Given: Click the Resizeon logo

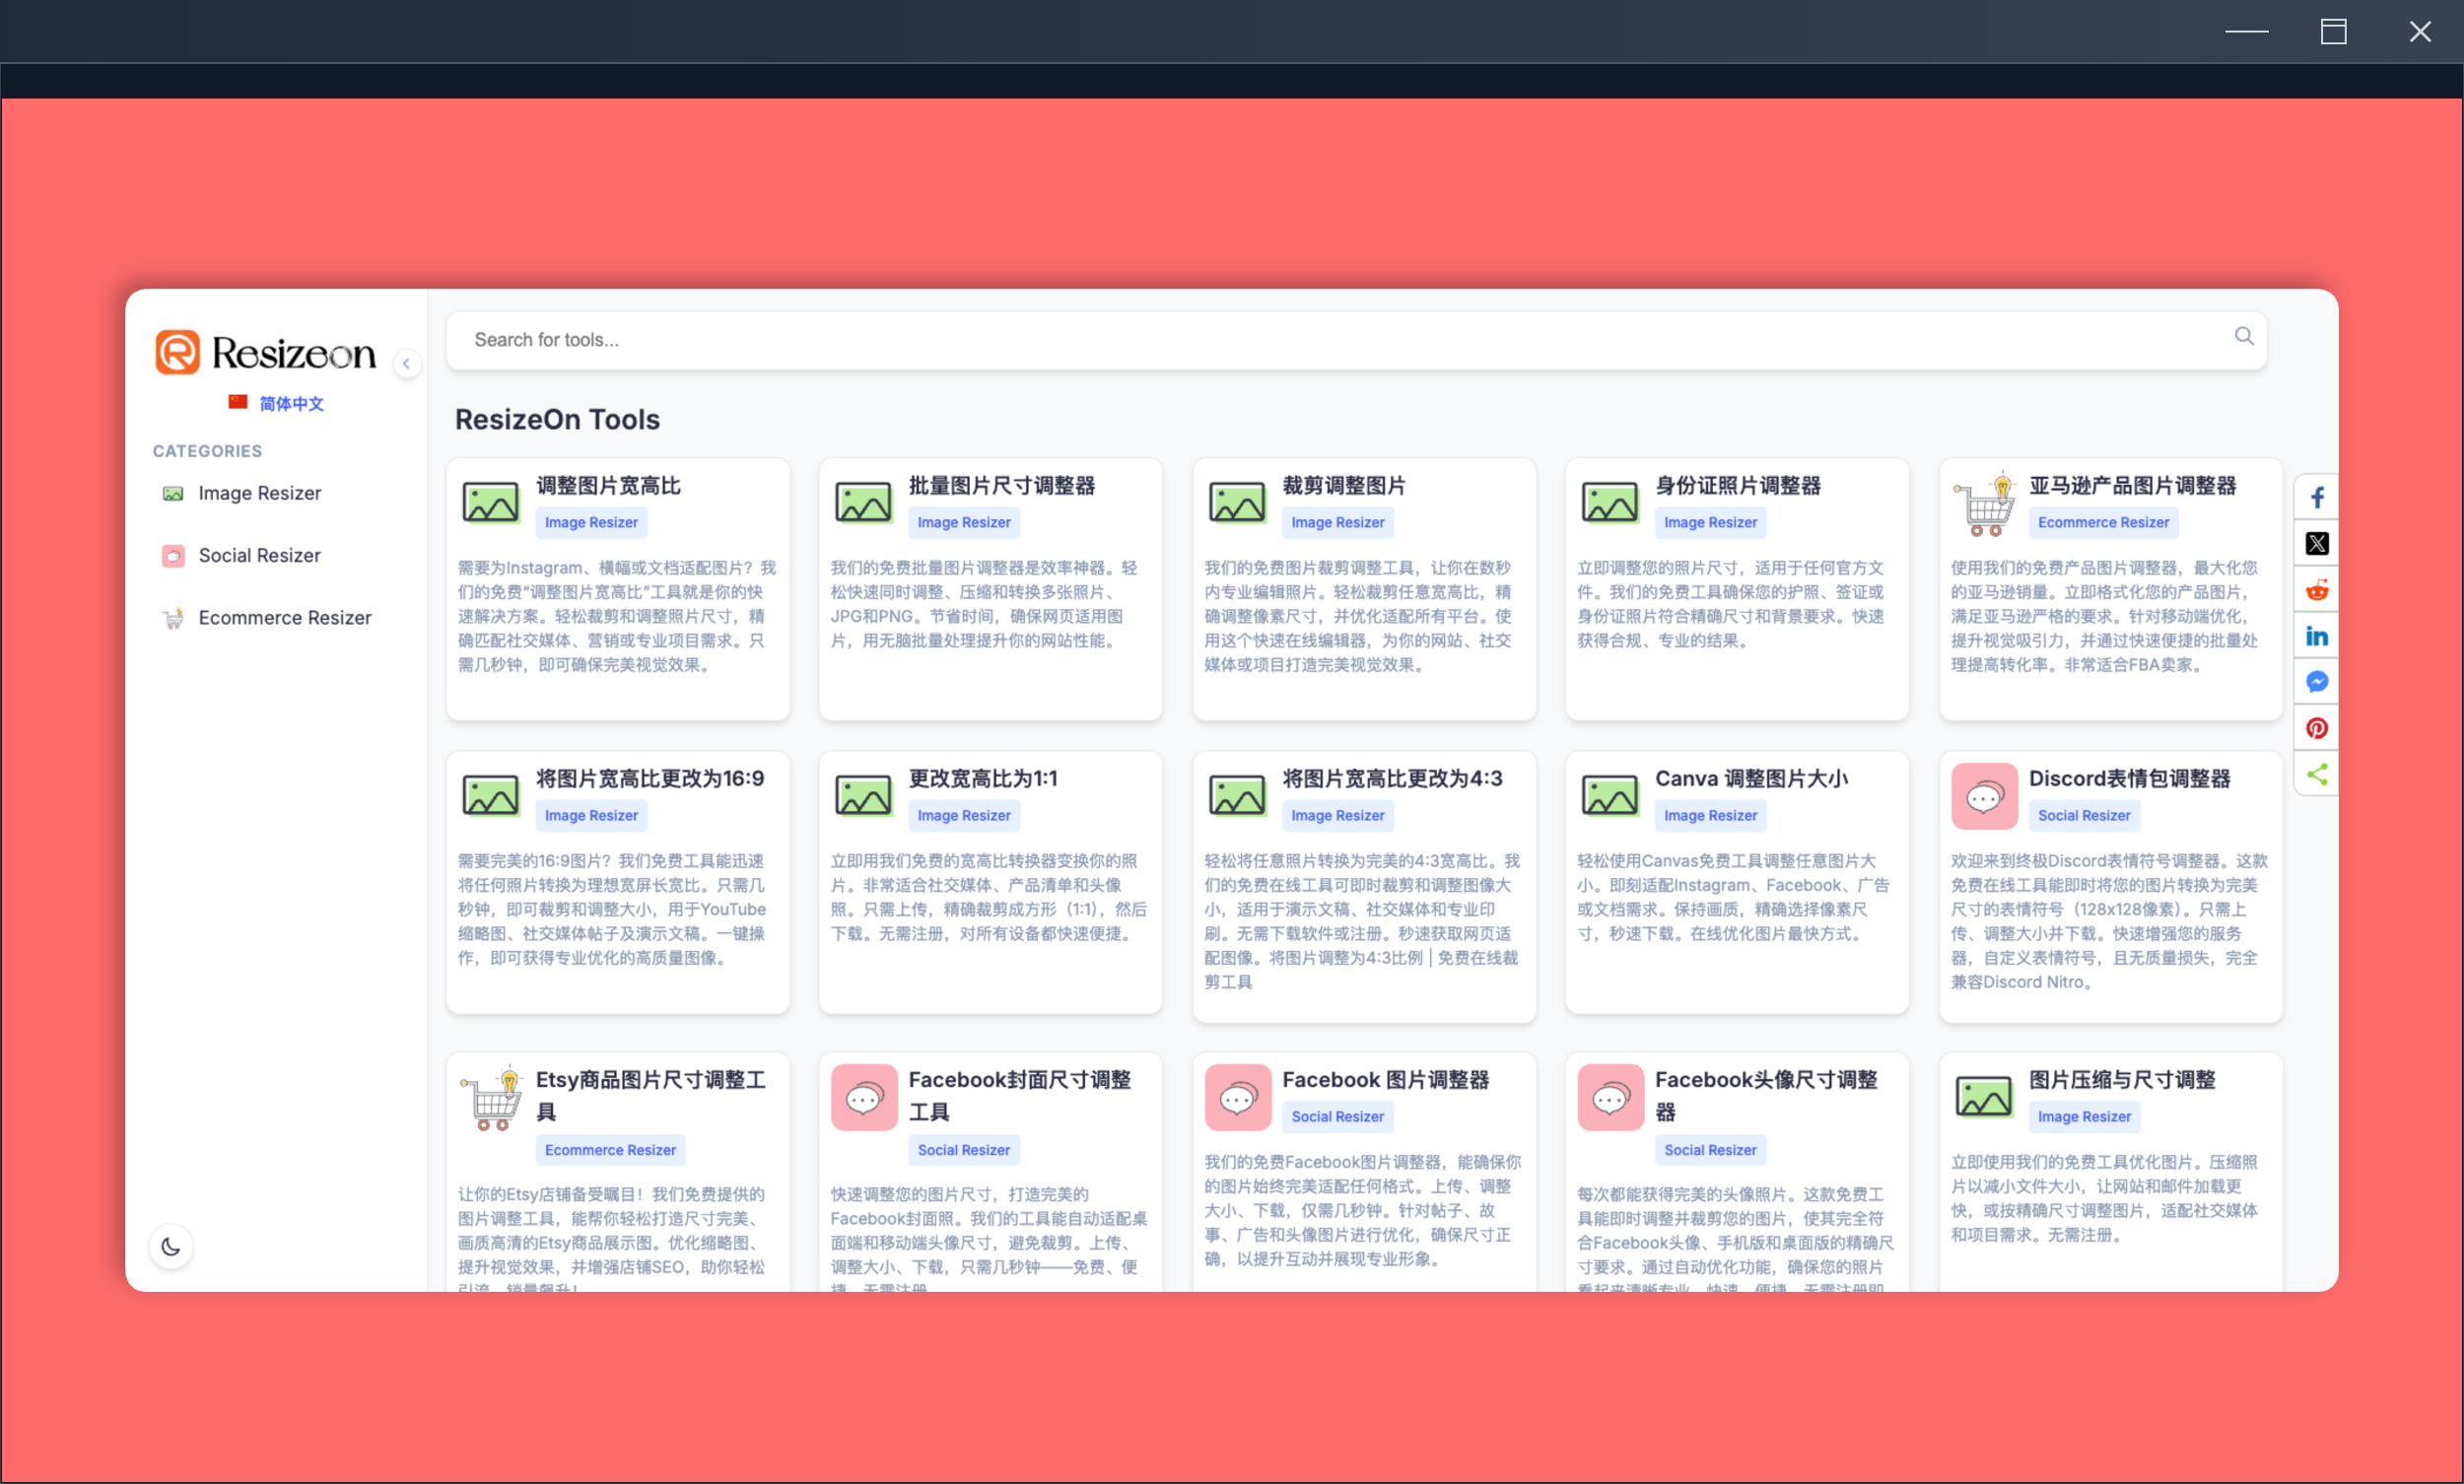Looking at the screenshot, I should tap(265, 352).
